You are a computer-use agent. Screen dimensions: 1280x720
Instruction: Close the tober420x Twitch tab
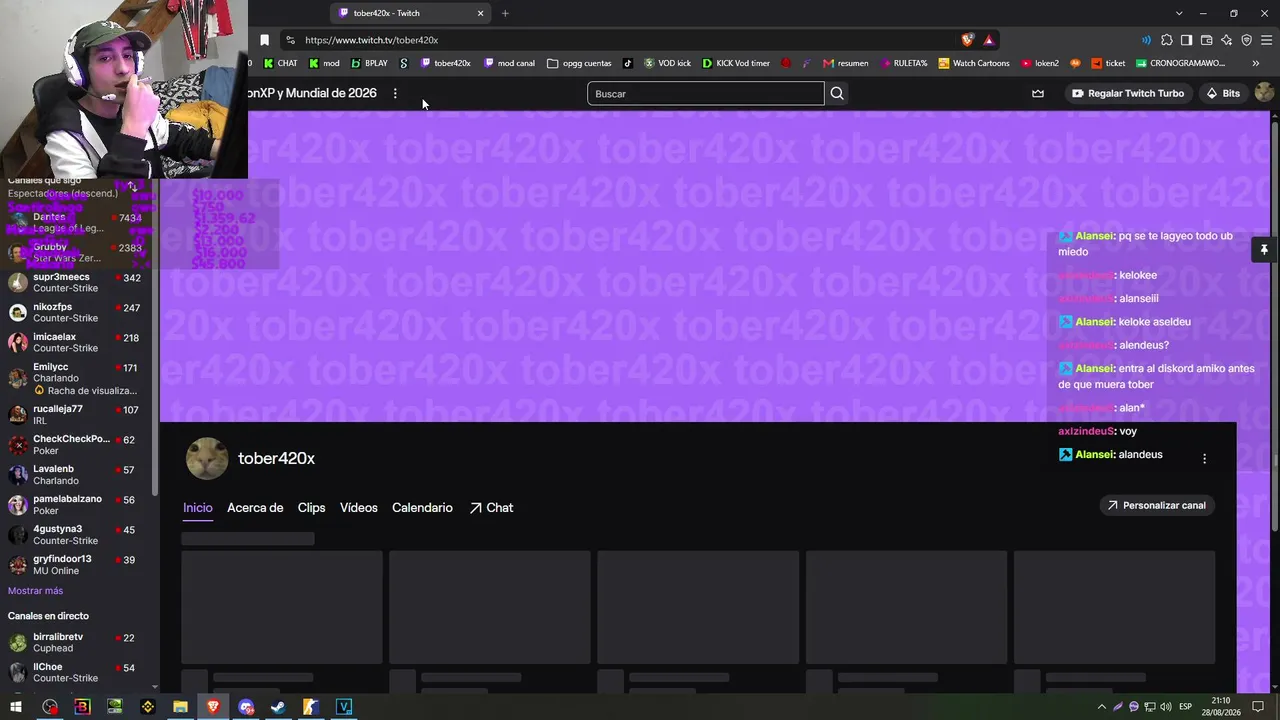click(x=480, y=13)
